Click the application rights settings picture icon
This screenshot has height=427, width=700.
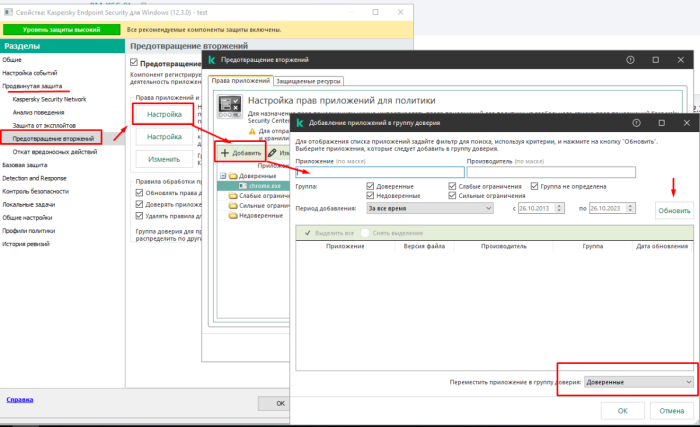tap(230, 106)
